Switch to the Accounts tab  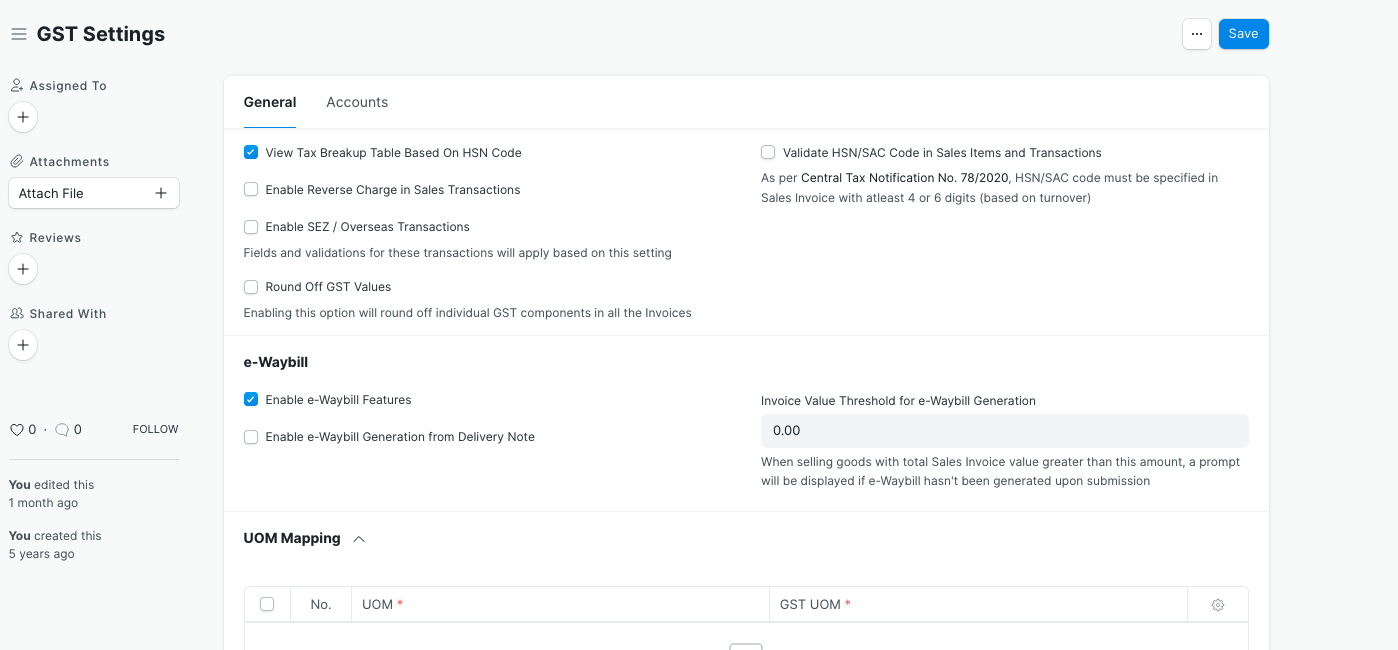pyautogui.click(x=357, y=102)
